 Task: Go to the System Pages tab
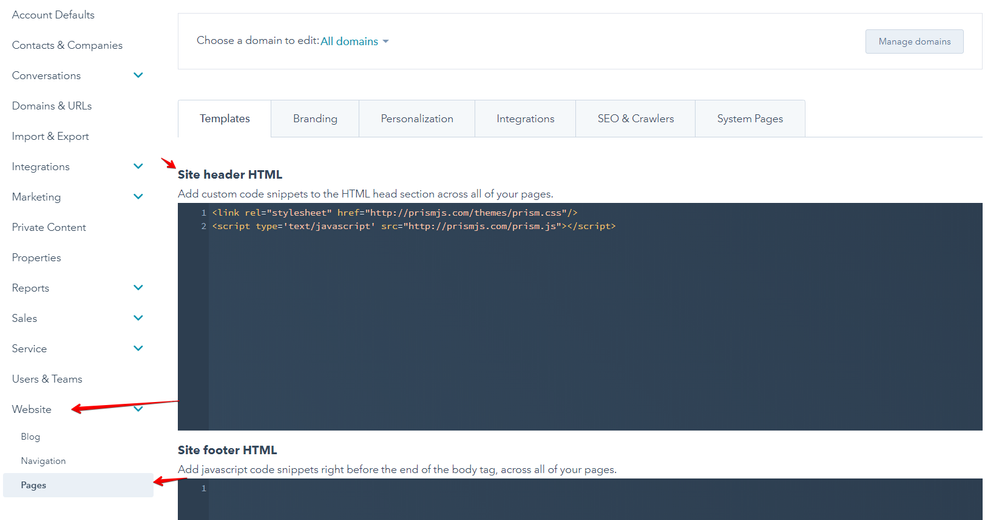[749, 119]
